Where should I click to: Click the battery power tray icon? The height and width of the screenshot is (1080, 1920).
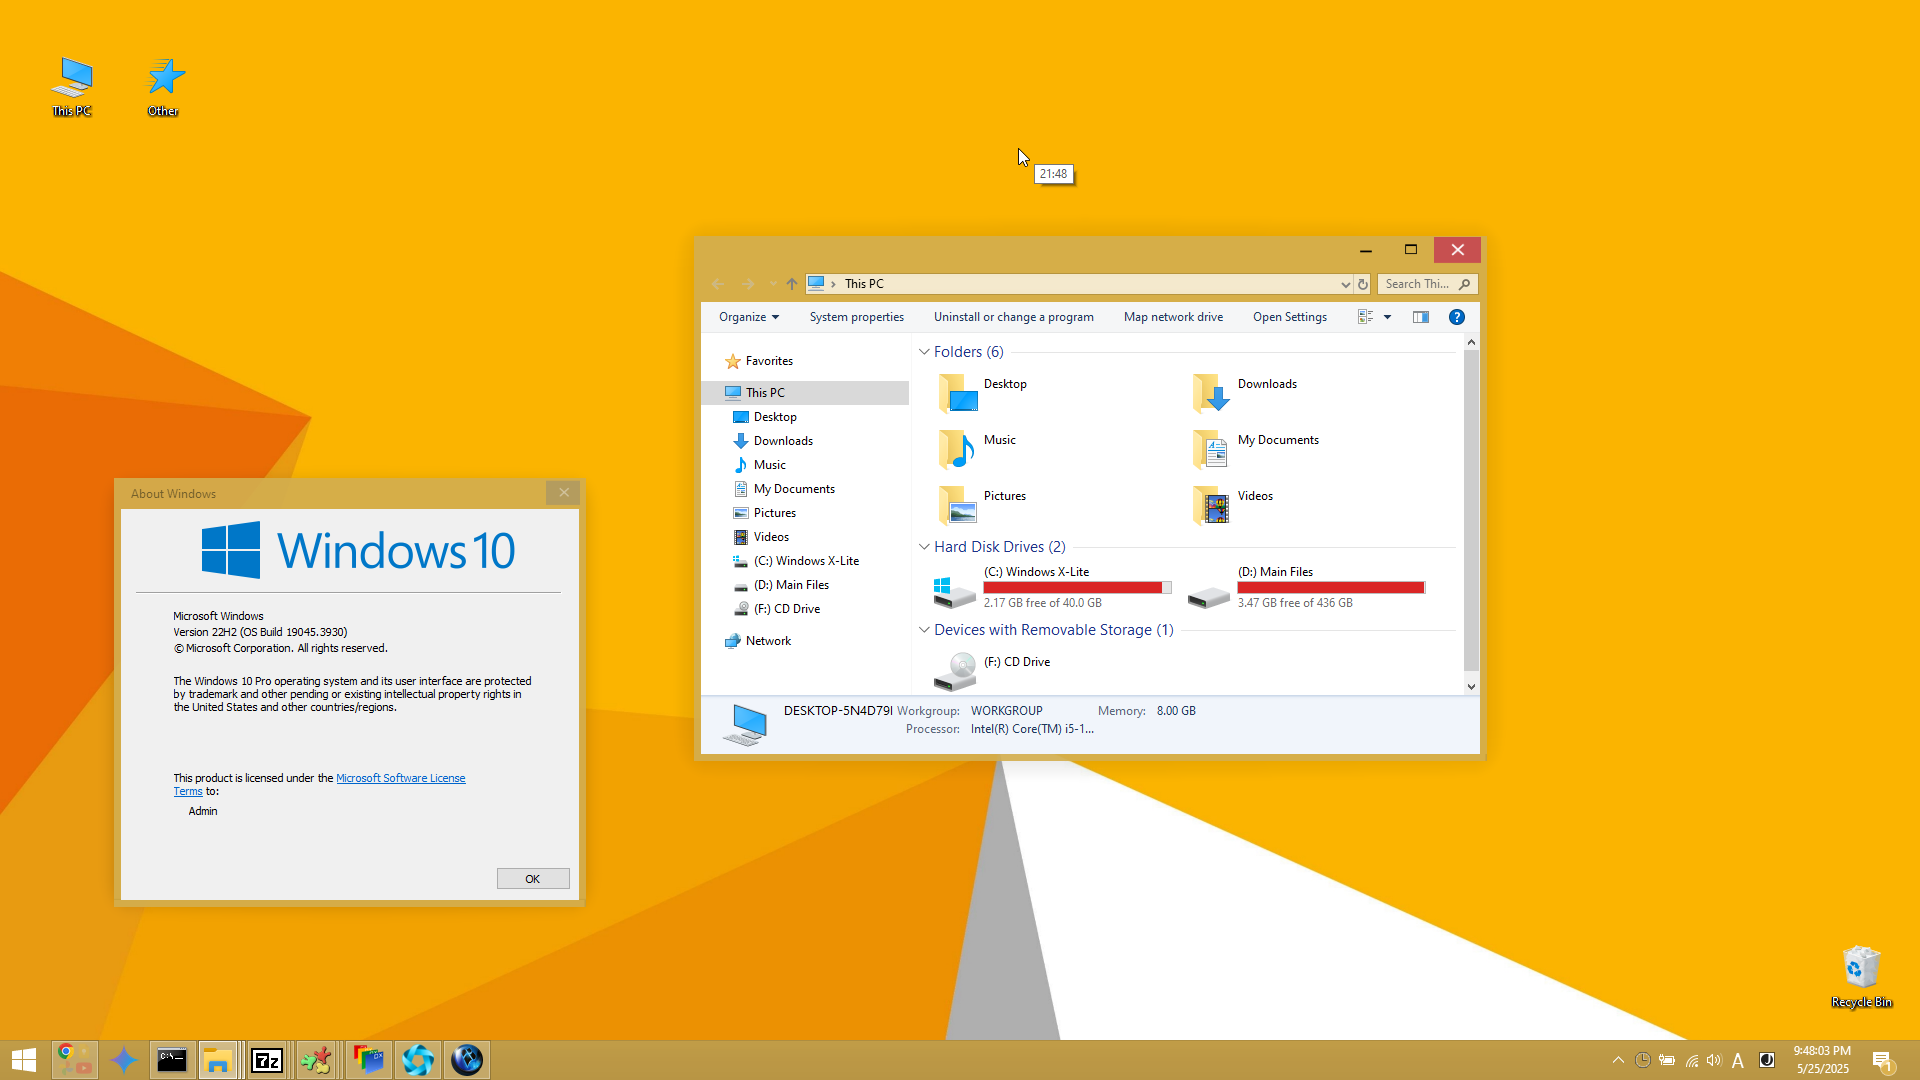pyautogui.click(x=1667, y=1060)
